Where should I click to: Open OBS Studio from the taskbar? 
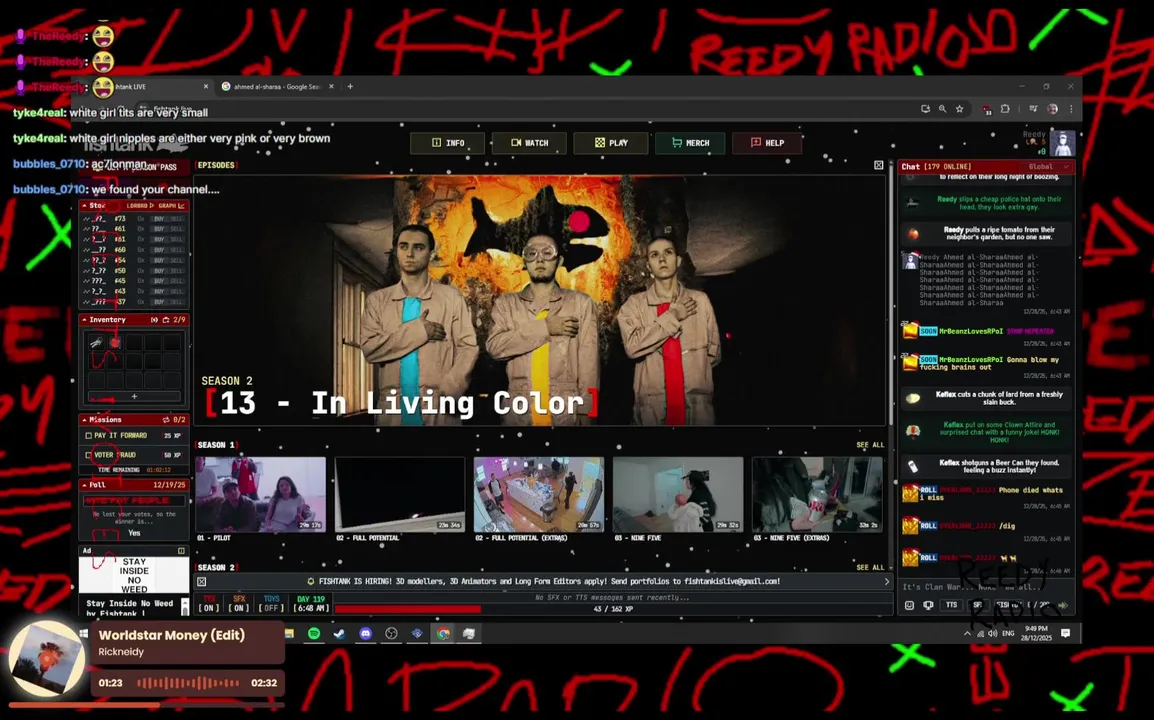click(x=392, y=634)
